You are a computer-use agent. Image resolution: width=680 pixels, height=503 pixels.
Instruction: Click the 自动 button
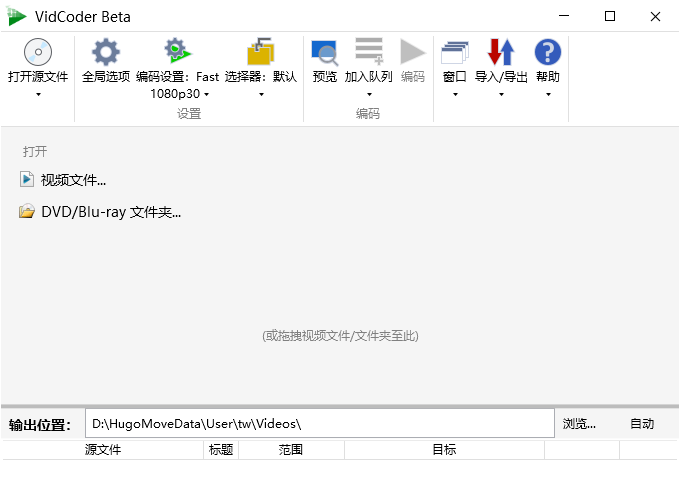pos(642,424)
